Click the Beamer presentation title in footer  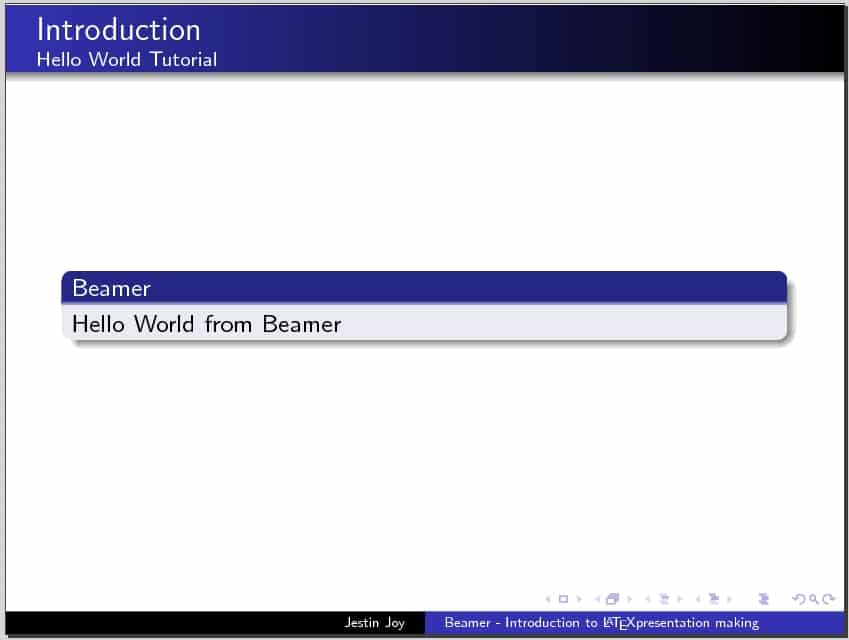pyautogui.click(x=601, y=623)
